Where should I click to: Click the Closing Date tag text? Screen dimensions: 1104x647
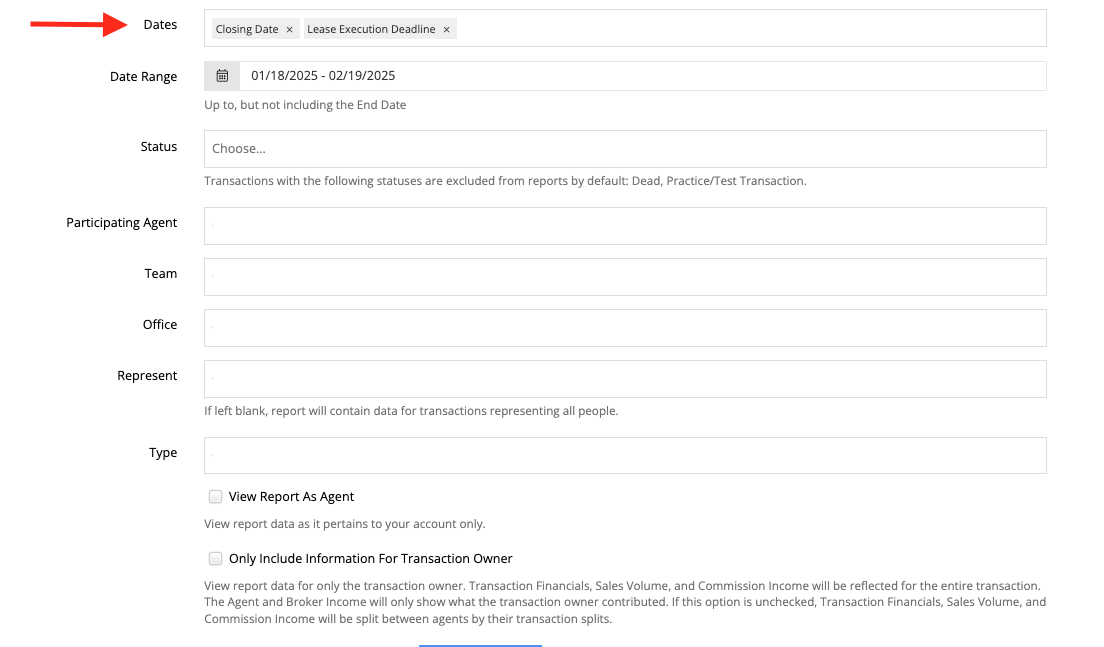(x=247, y=30)
